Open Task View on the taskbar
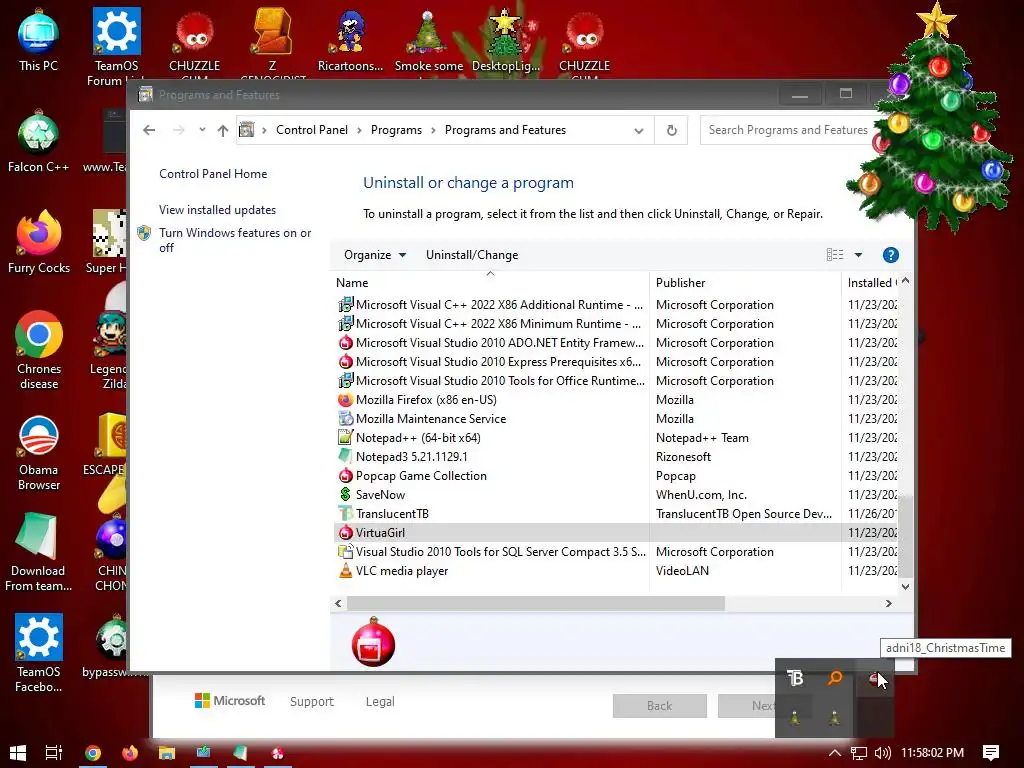The height and width of the screenshot is (768, 1024). [x=54, y=753]
